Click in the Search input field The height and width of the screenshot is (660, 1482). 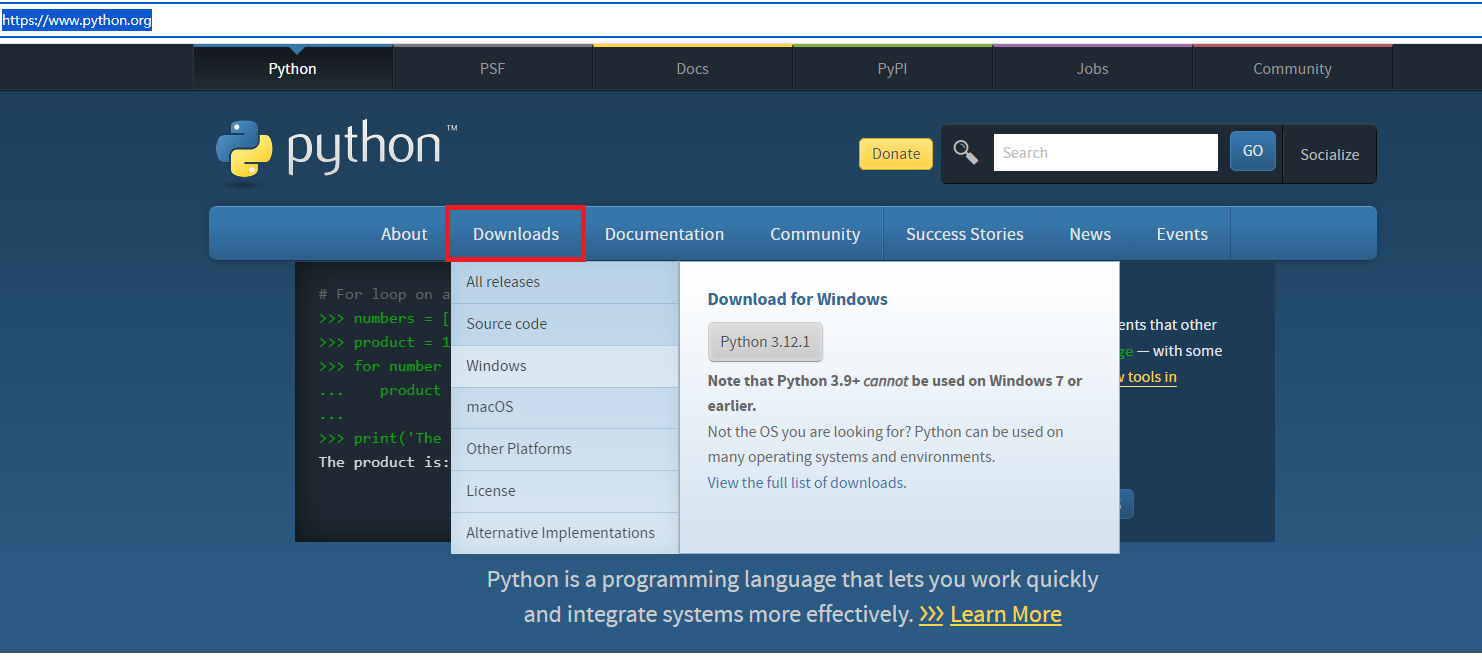click(x=1105, y=152)
